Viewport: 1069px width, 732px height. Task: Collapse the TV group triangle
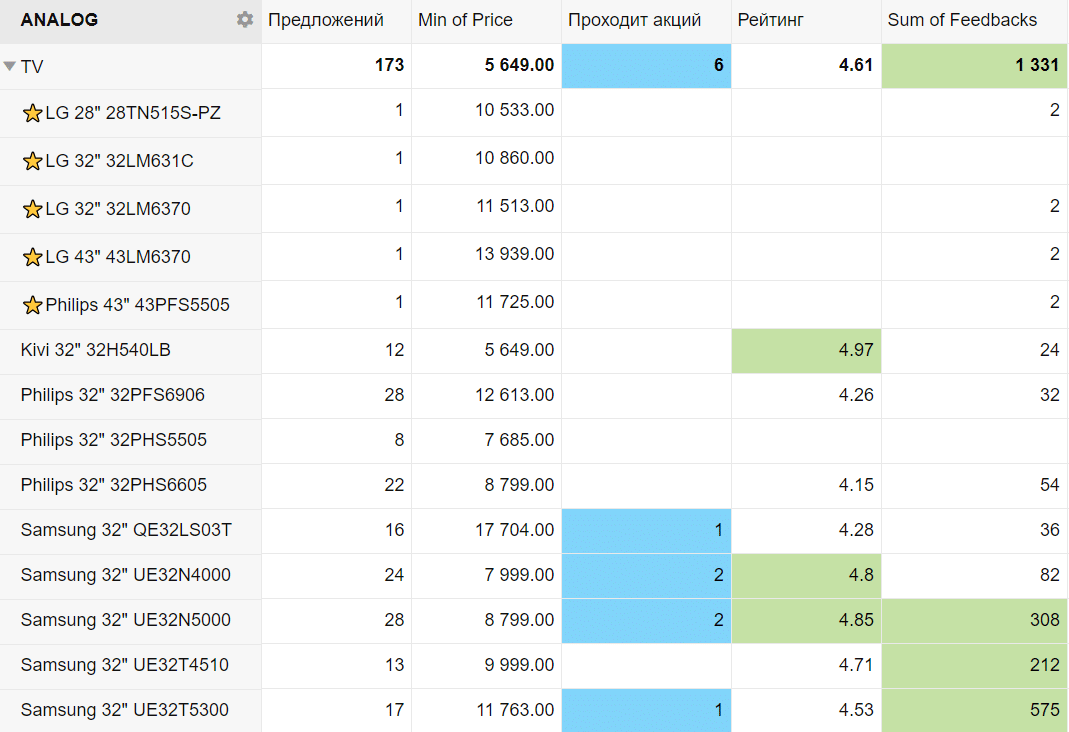pyautogui.click(x=10, y=67)
